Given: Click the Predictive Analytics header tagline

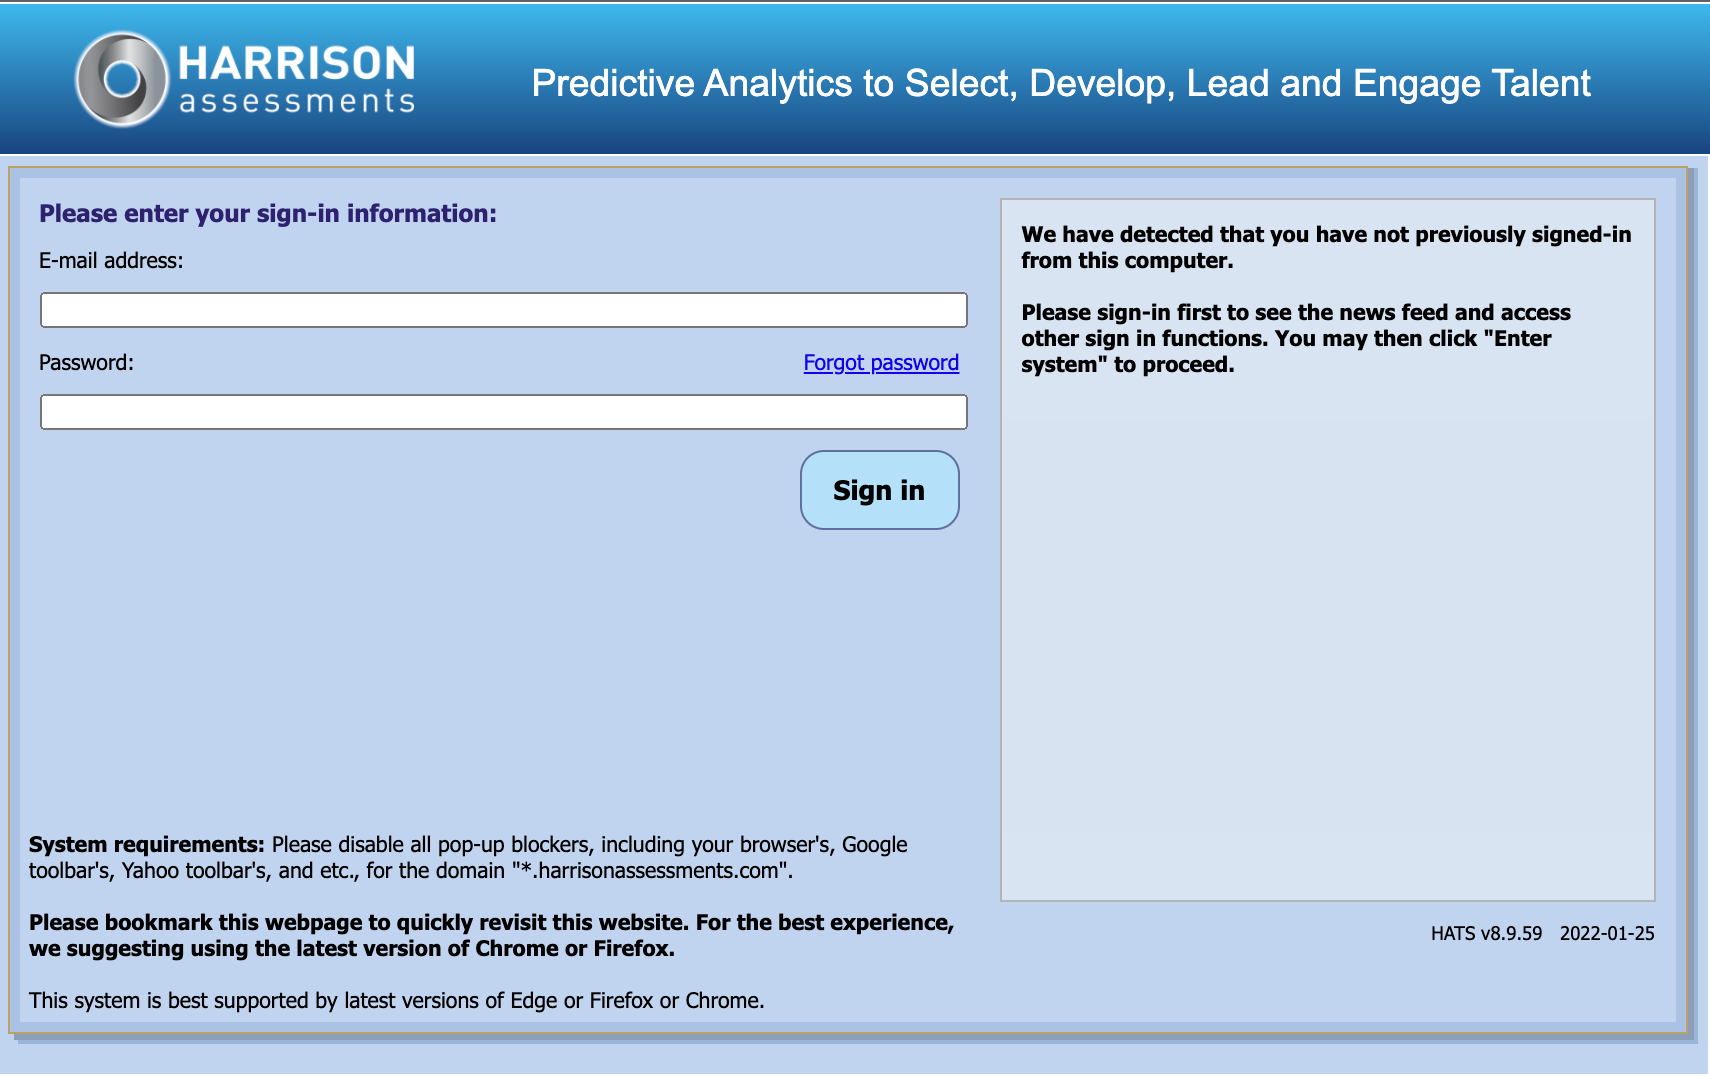Looking at the screenshot, I should (x=1060, y=83).
